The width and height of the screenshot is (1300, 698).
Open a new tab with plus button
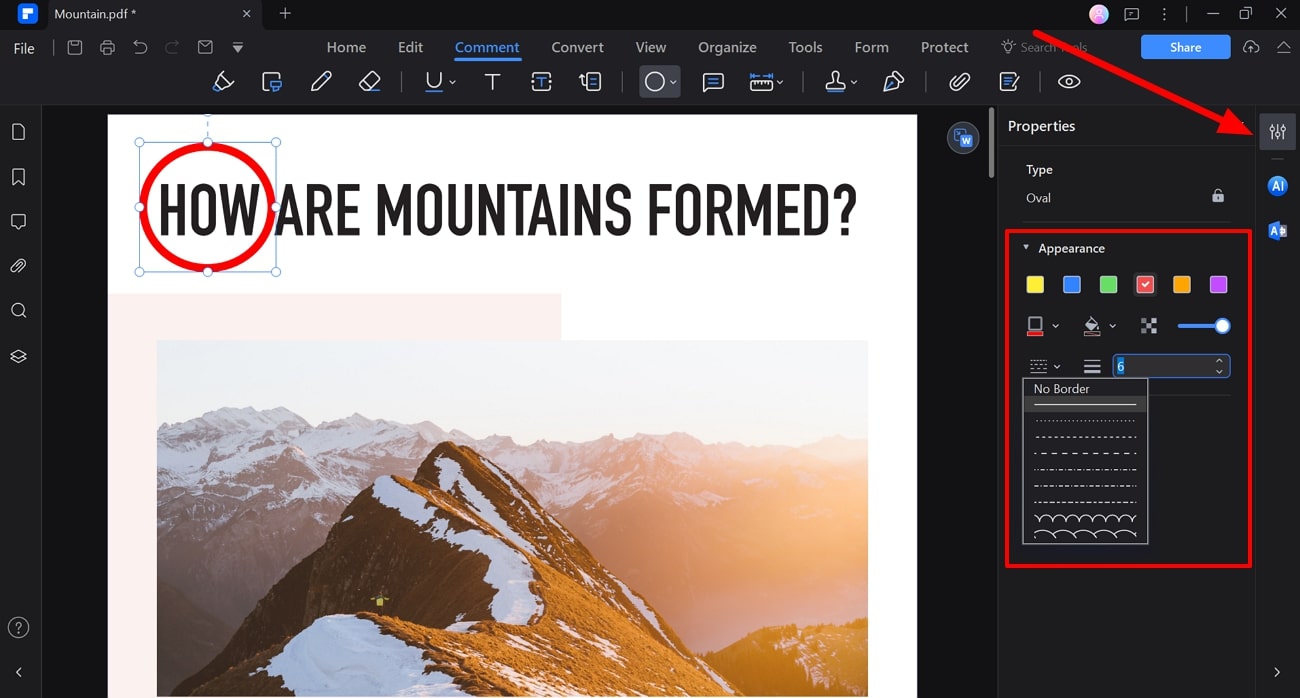(285, 14)
